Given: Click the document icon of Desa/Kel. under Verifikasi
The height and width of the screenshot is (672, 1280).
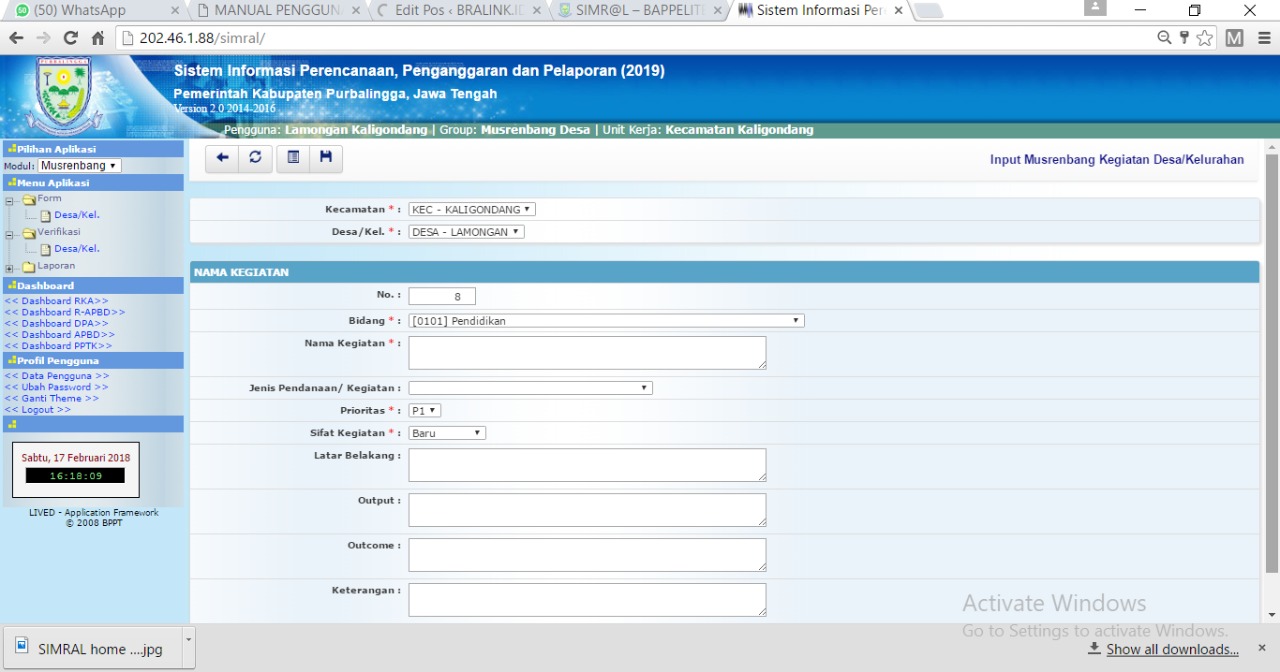Looking at the screenshot, I should point(45,250).
